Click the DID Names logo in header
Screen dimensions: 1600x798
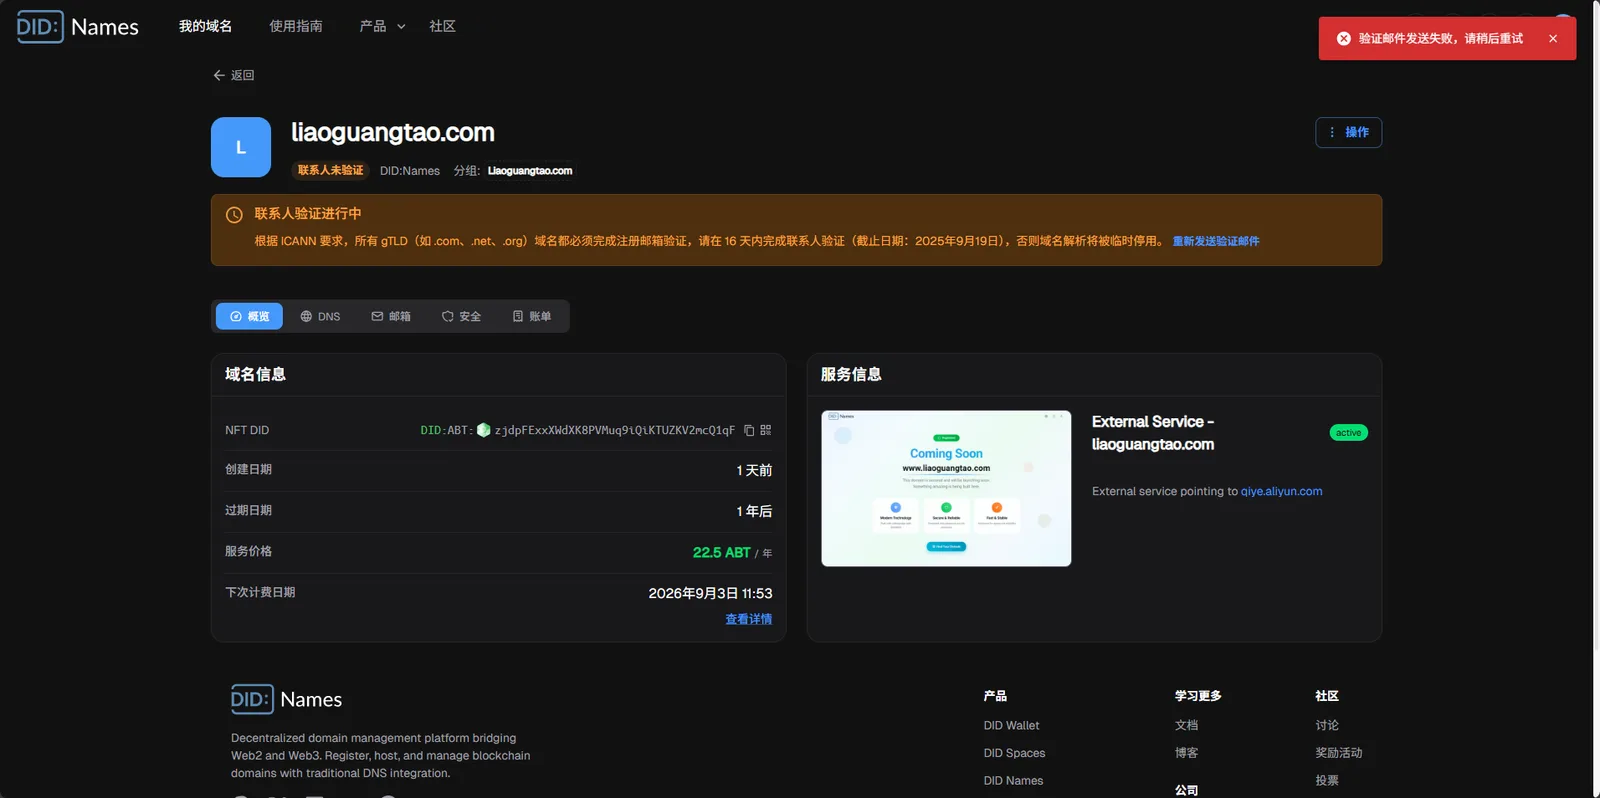point(78,27)
